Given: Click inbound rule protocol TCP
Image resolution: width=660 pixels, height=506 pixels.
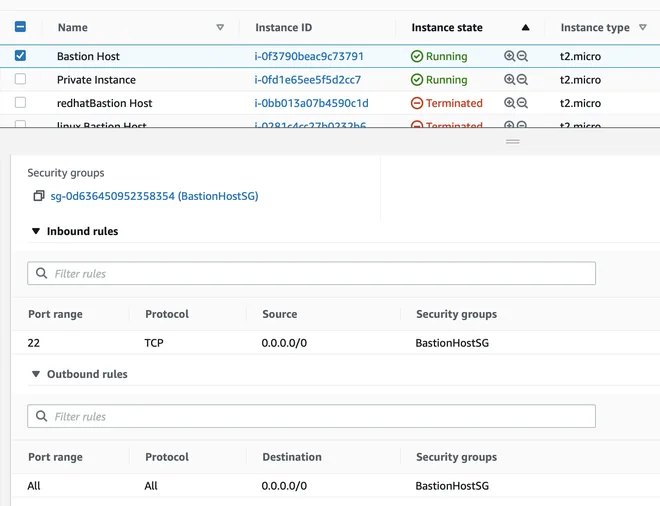Looking at the screenshot, I should tap(154, 343).
